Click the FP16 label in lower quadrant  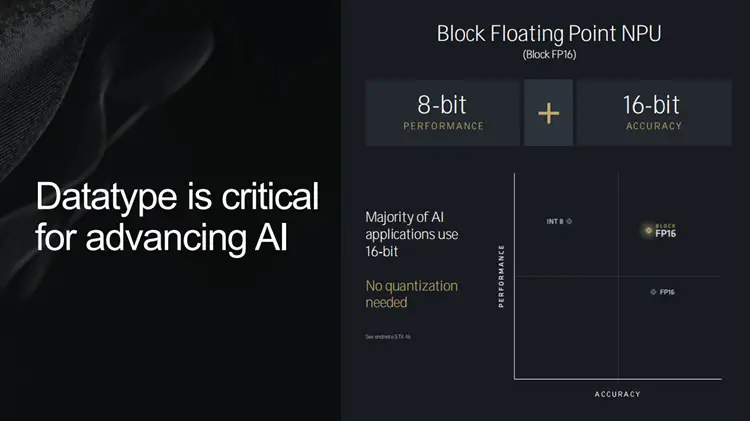(x=667, y=292)
